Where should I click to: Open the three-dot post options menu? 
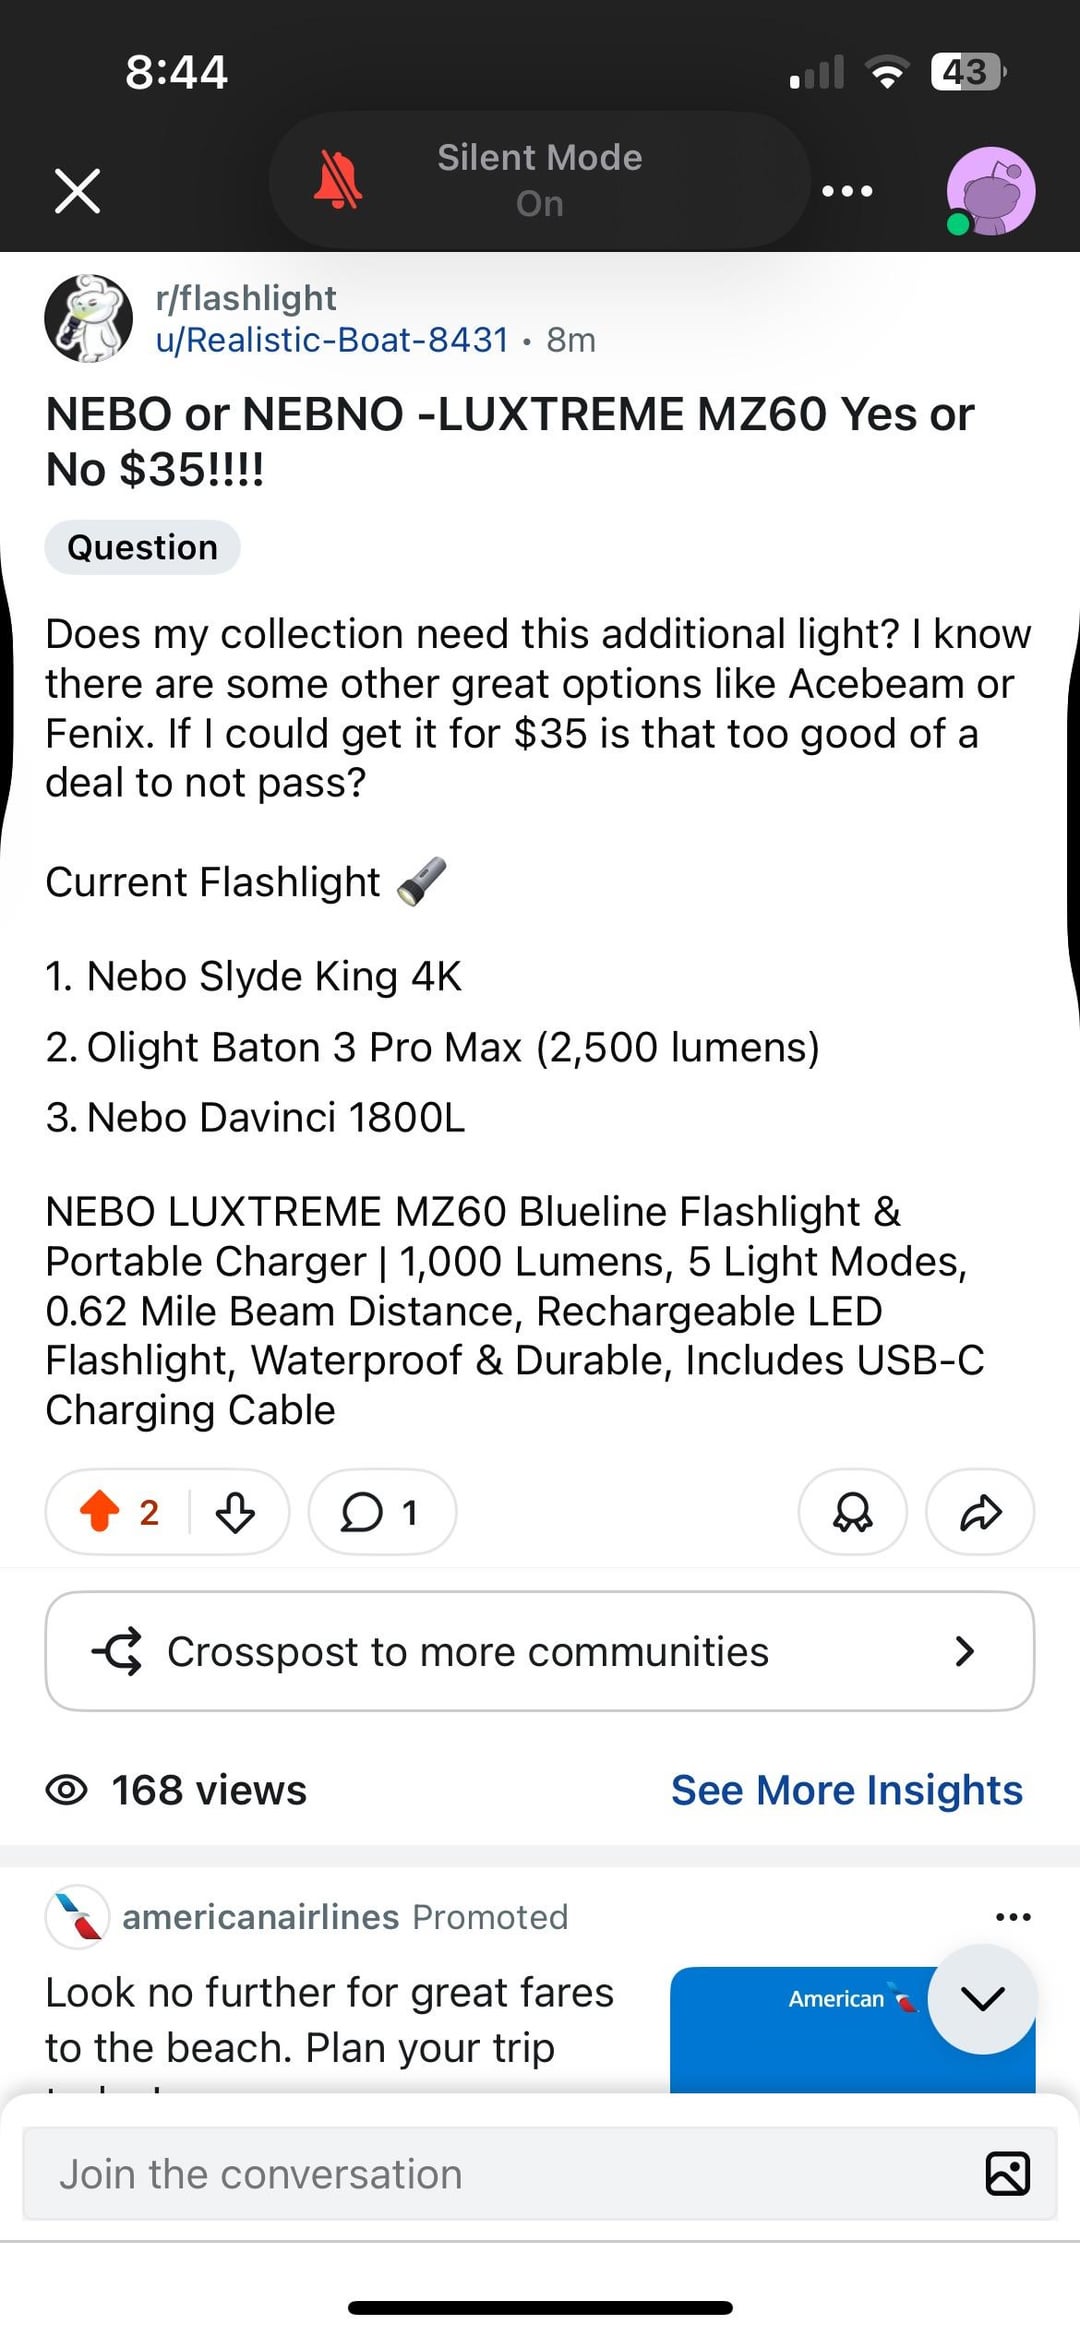click(x=847, y=190)
